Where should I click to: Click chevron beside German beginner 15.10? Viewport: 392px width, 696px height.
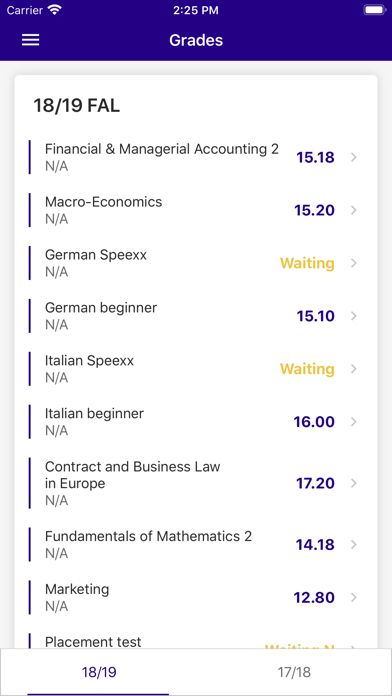354,316
